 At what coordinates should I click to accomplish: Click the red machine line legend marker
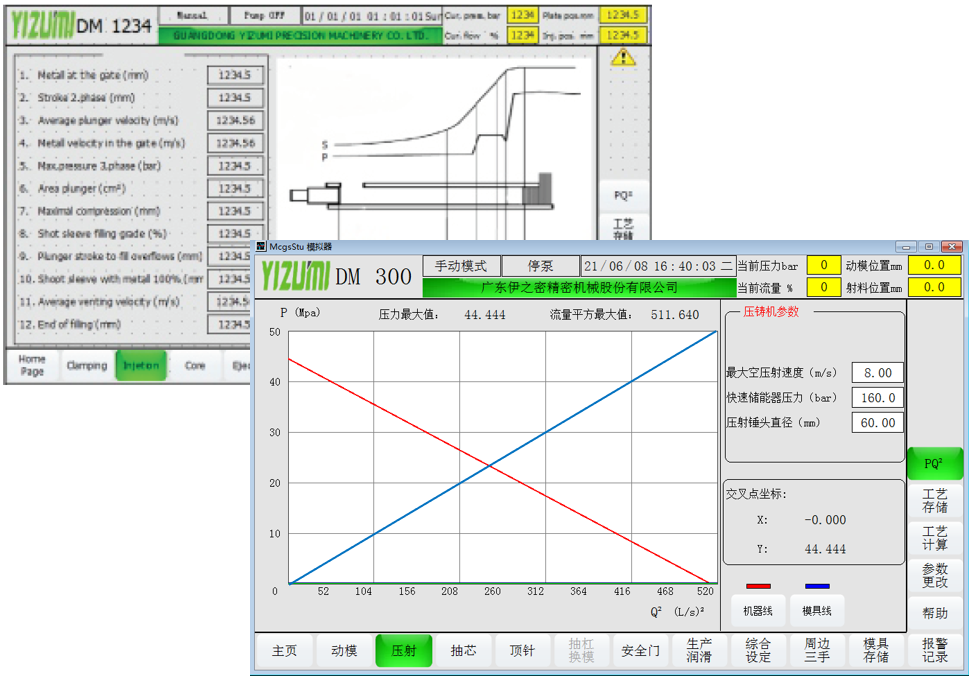(x=758, y=587)
